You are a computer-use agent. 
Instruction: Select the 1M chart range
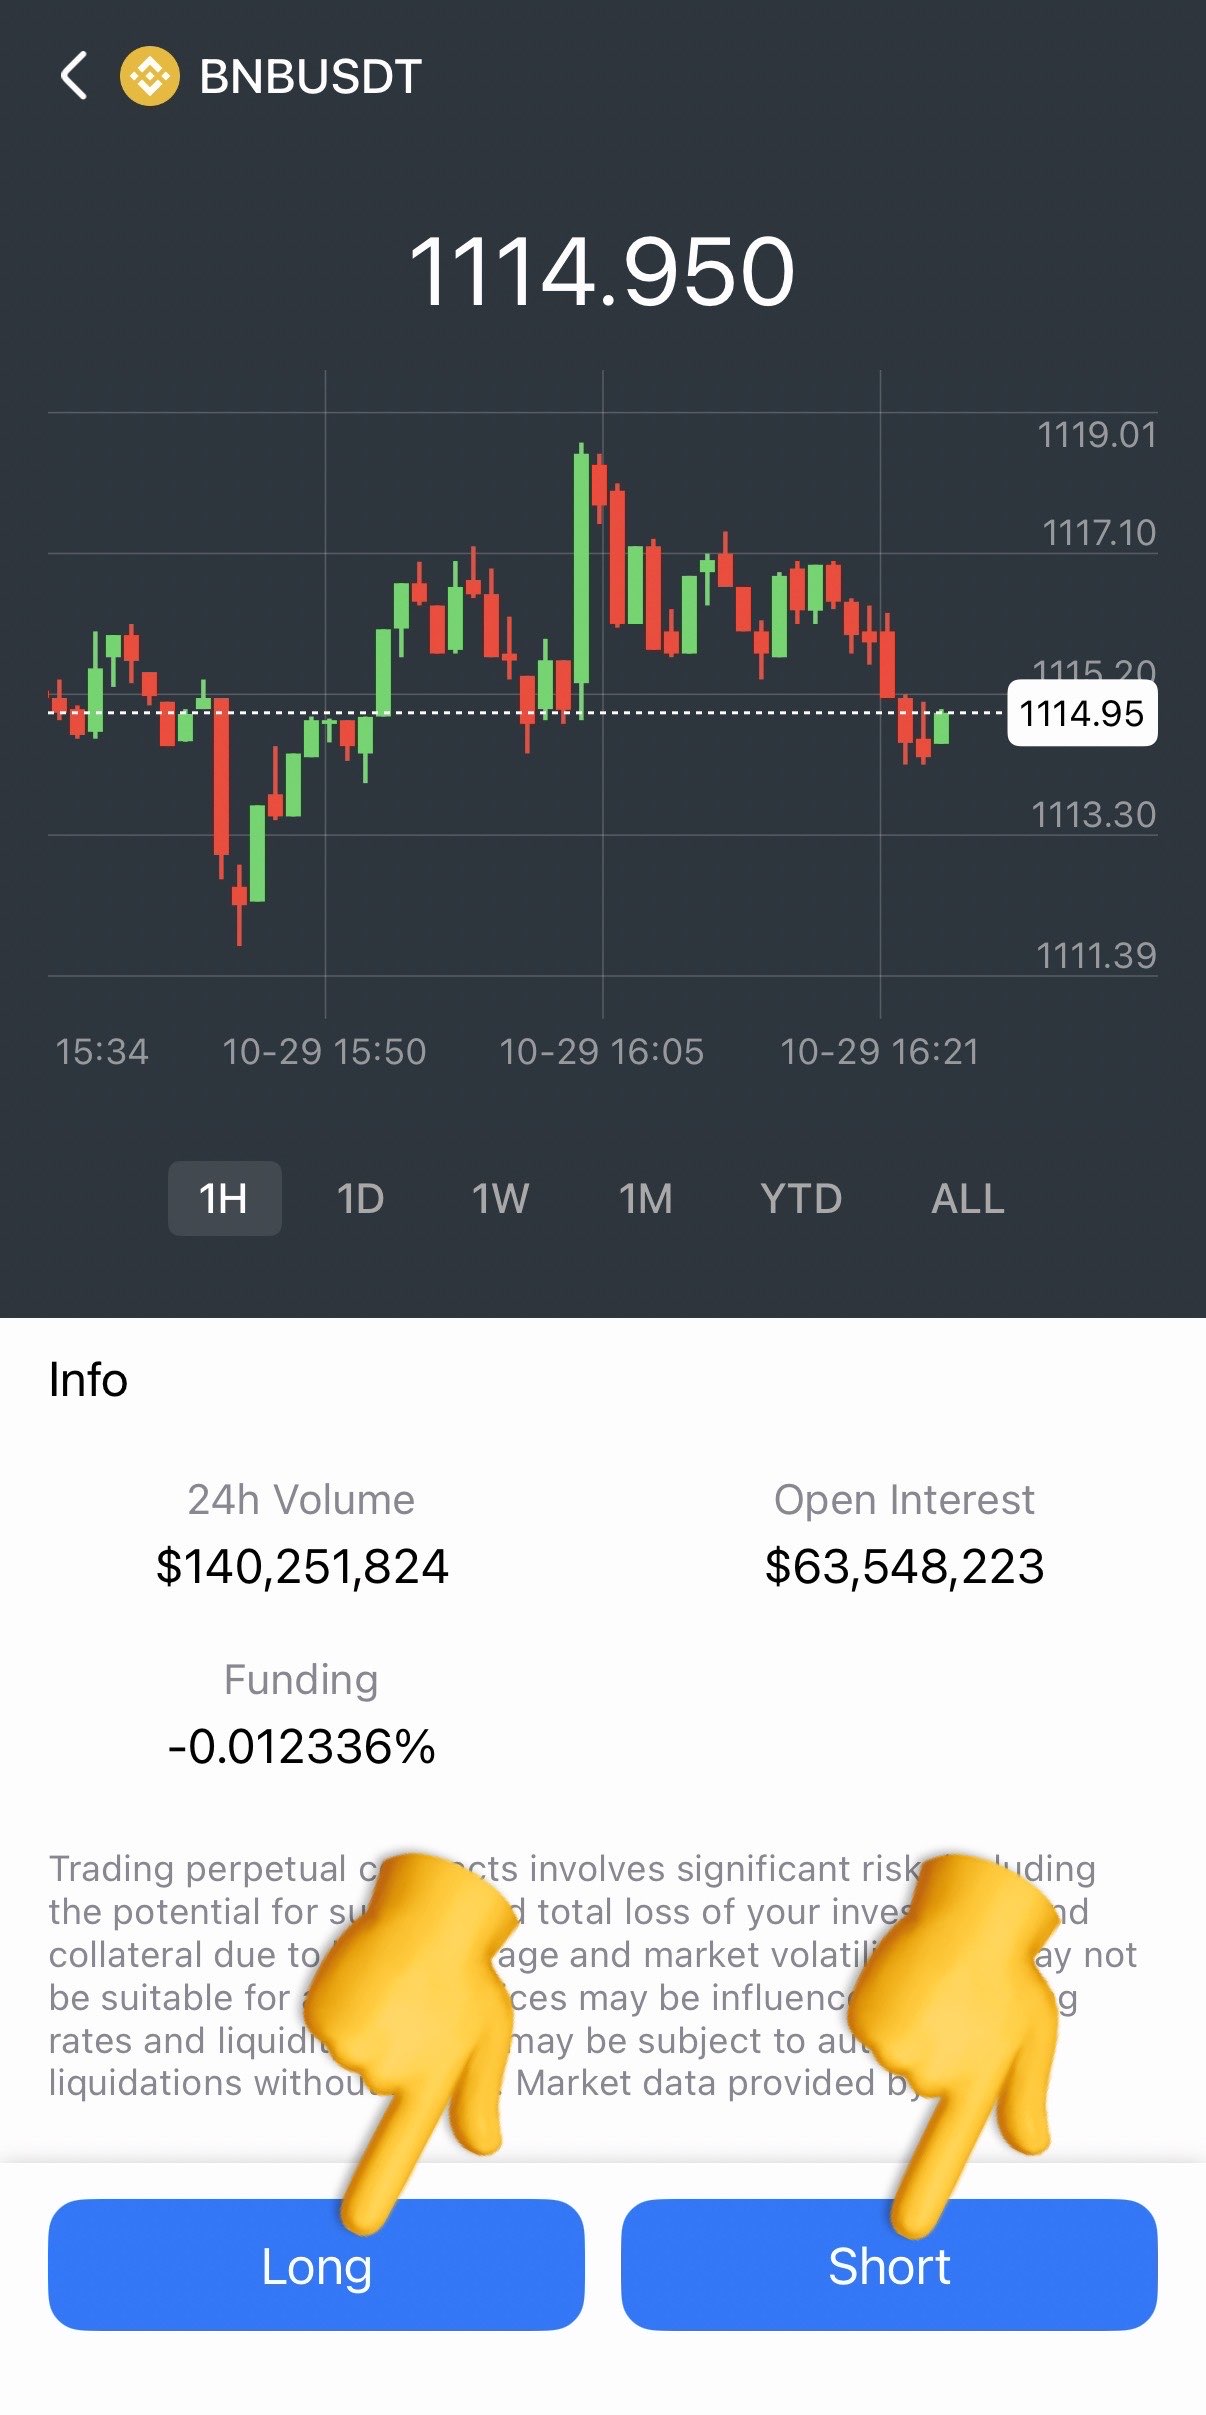(645, 1198)
